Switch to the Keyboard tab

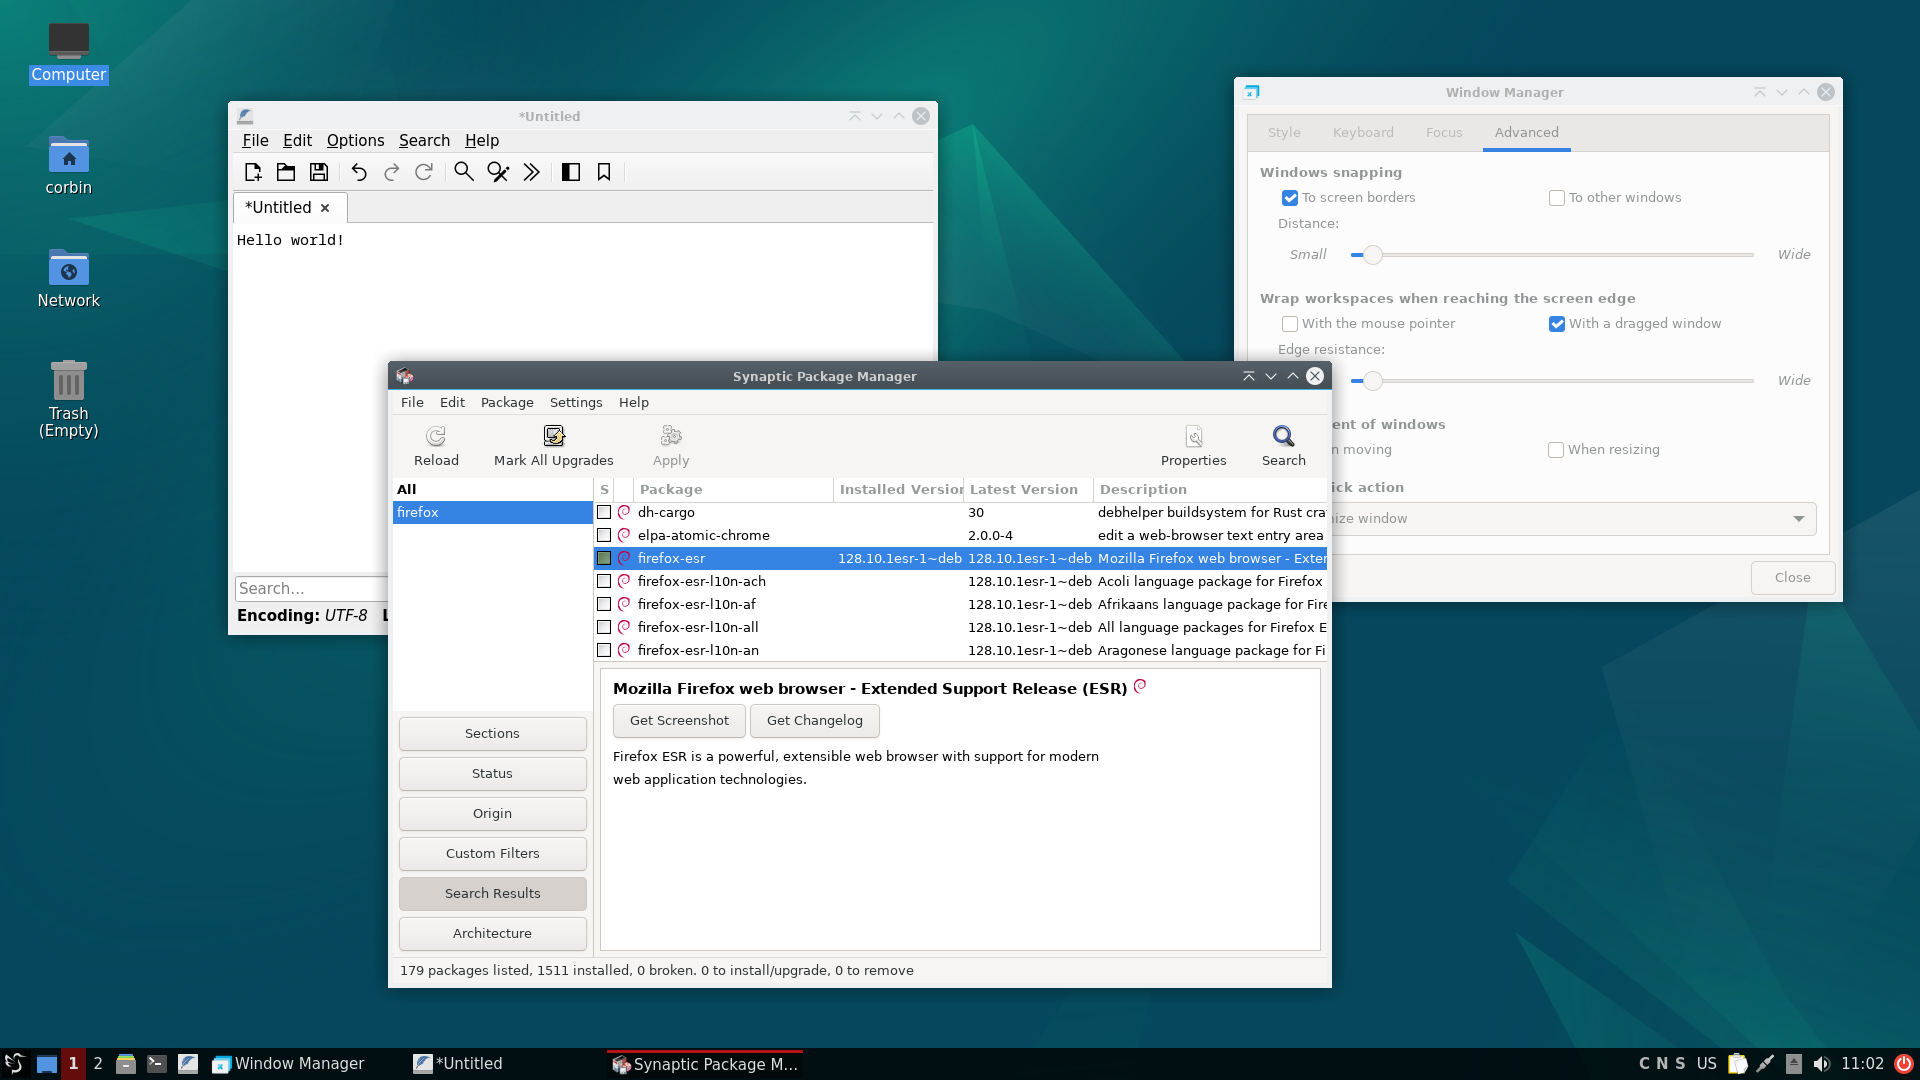pyautogui.click(x=1362, y=132)
